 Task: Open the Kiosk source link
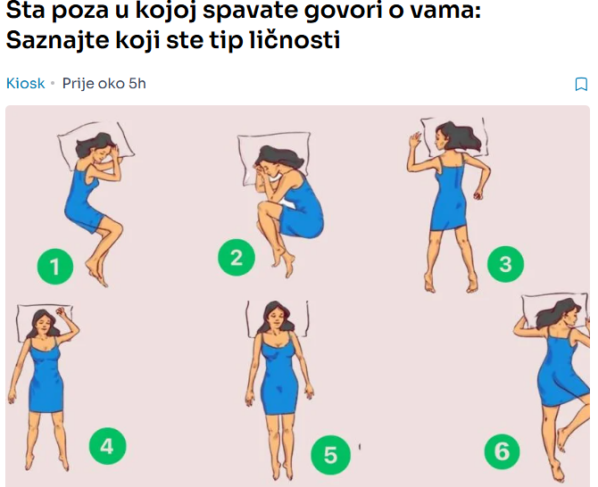25,84
